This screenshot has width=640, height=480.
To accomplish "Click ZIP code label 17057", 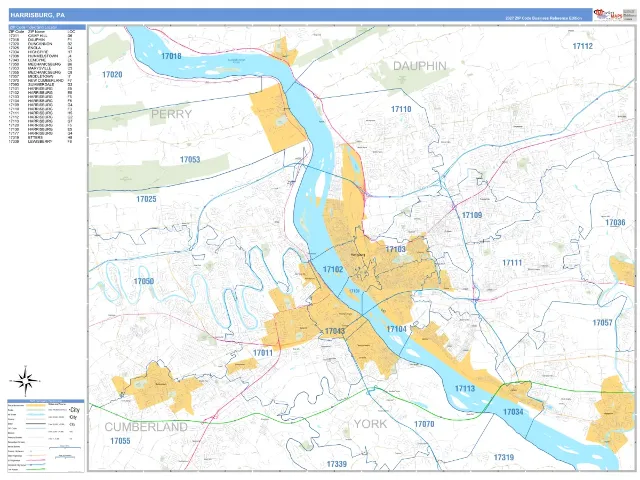I will pyautogui.click(x=602, y=322).
